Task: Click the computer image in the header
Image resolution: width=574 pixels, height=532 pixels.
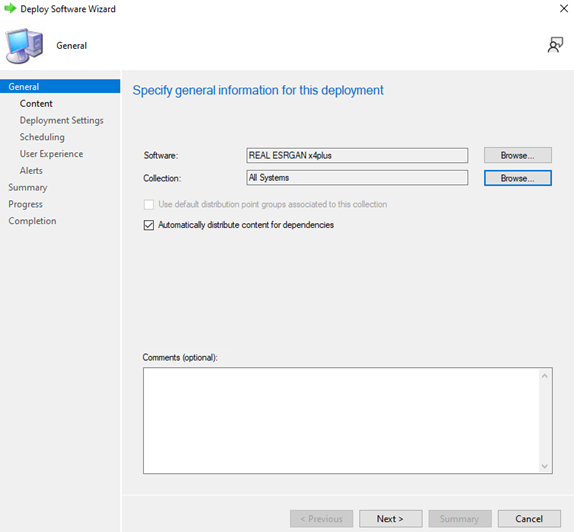Action: (24, 46)
